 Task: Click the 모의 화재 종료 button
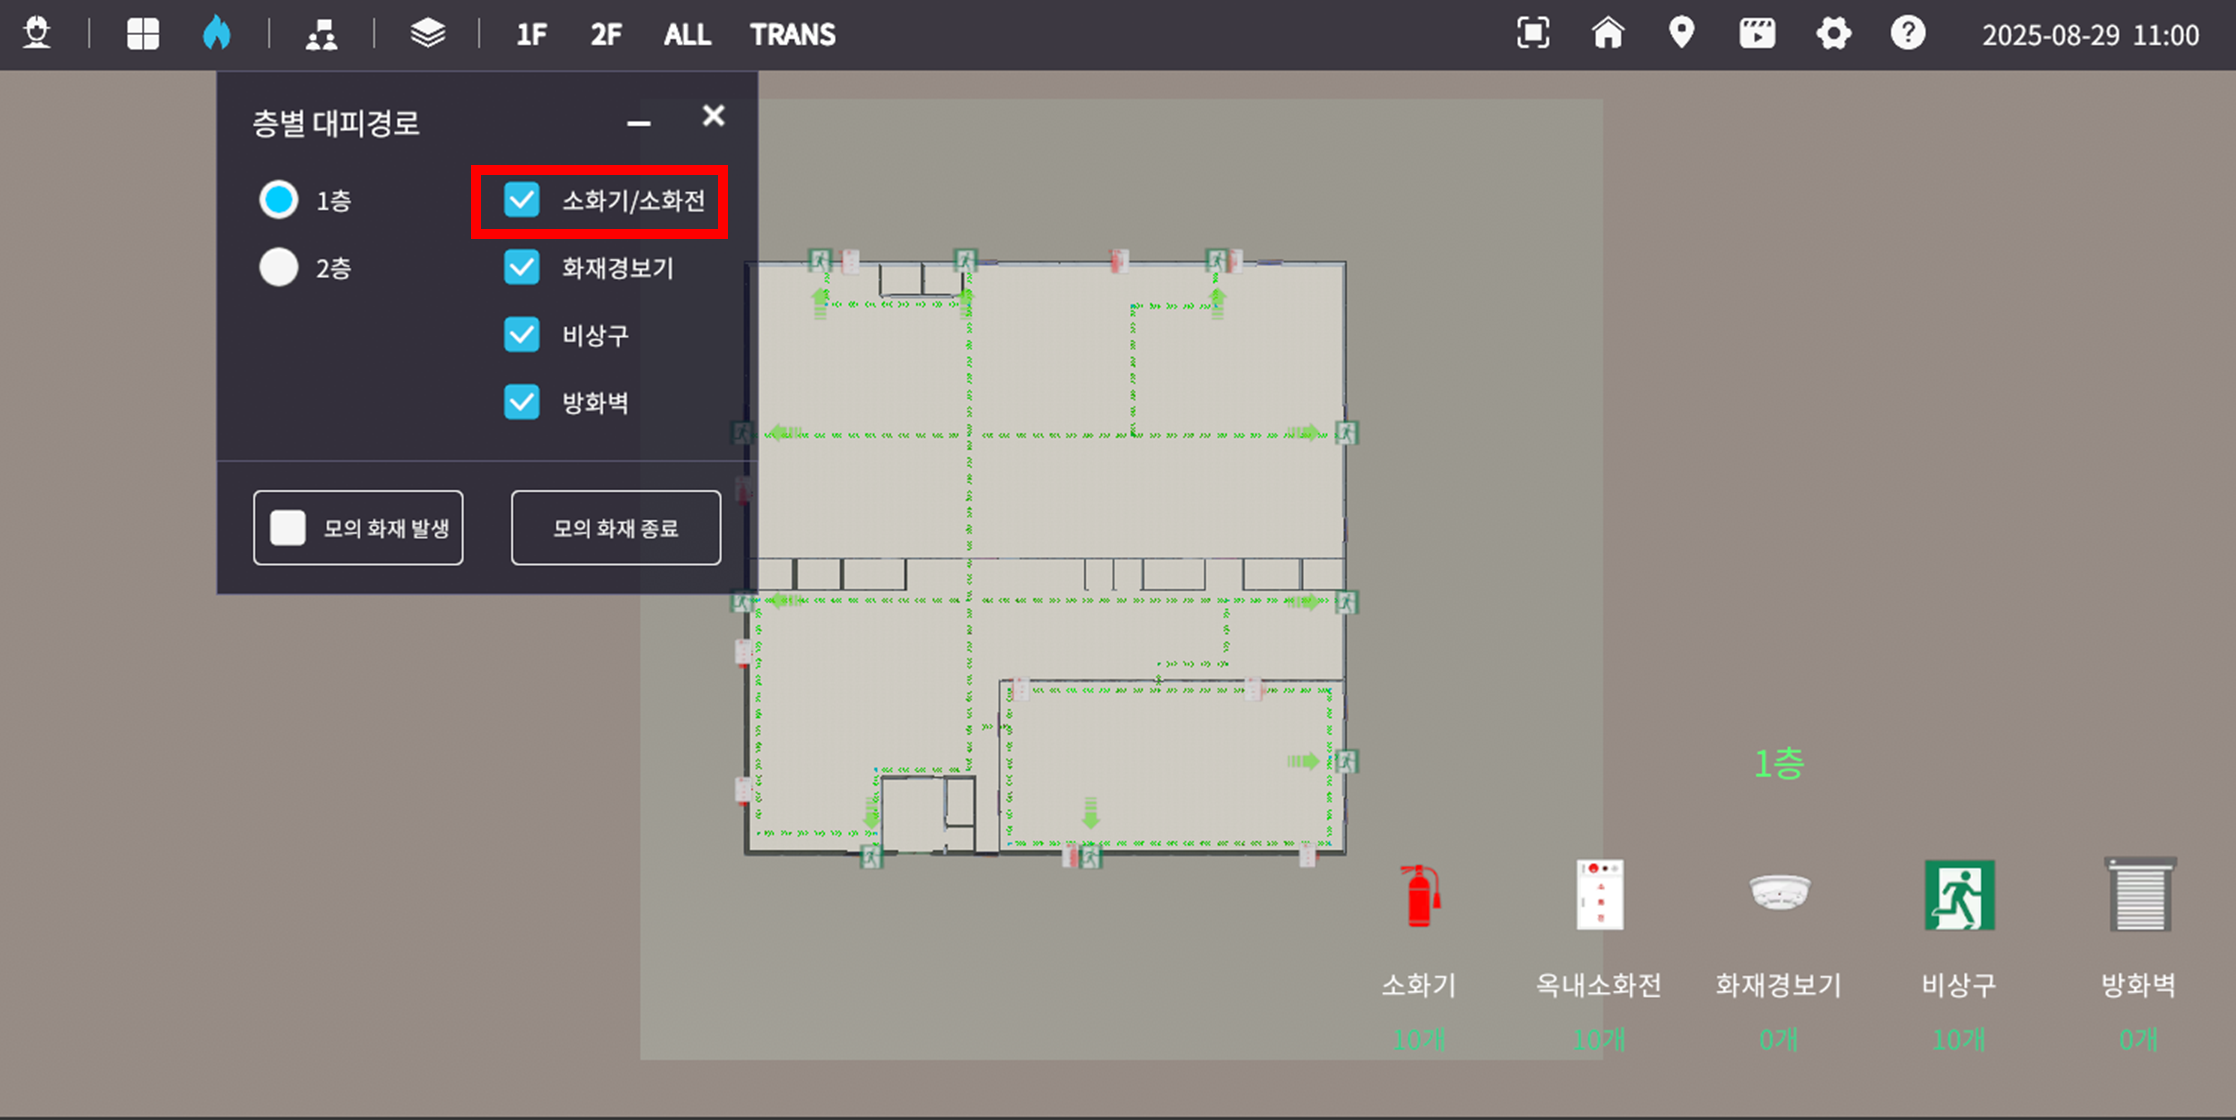click(616, 527)
